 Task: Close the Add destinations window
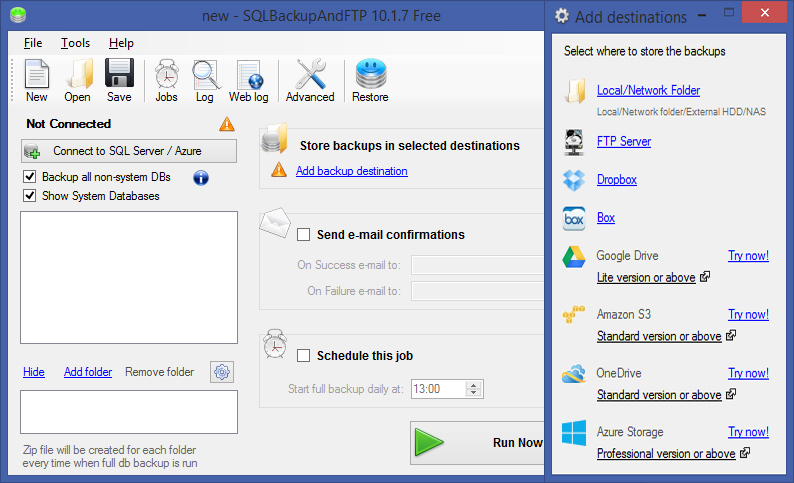764,13
